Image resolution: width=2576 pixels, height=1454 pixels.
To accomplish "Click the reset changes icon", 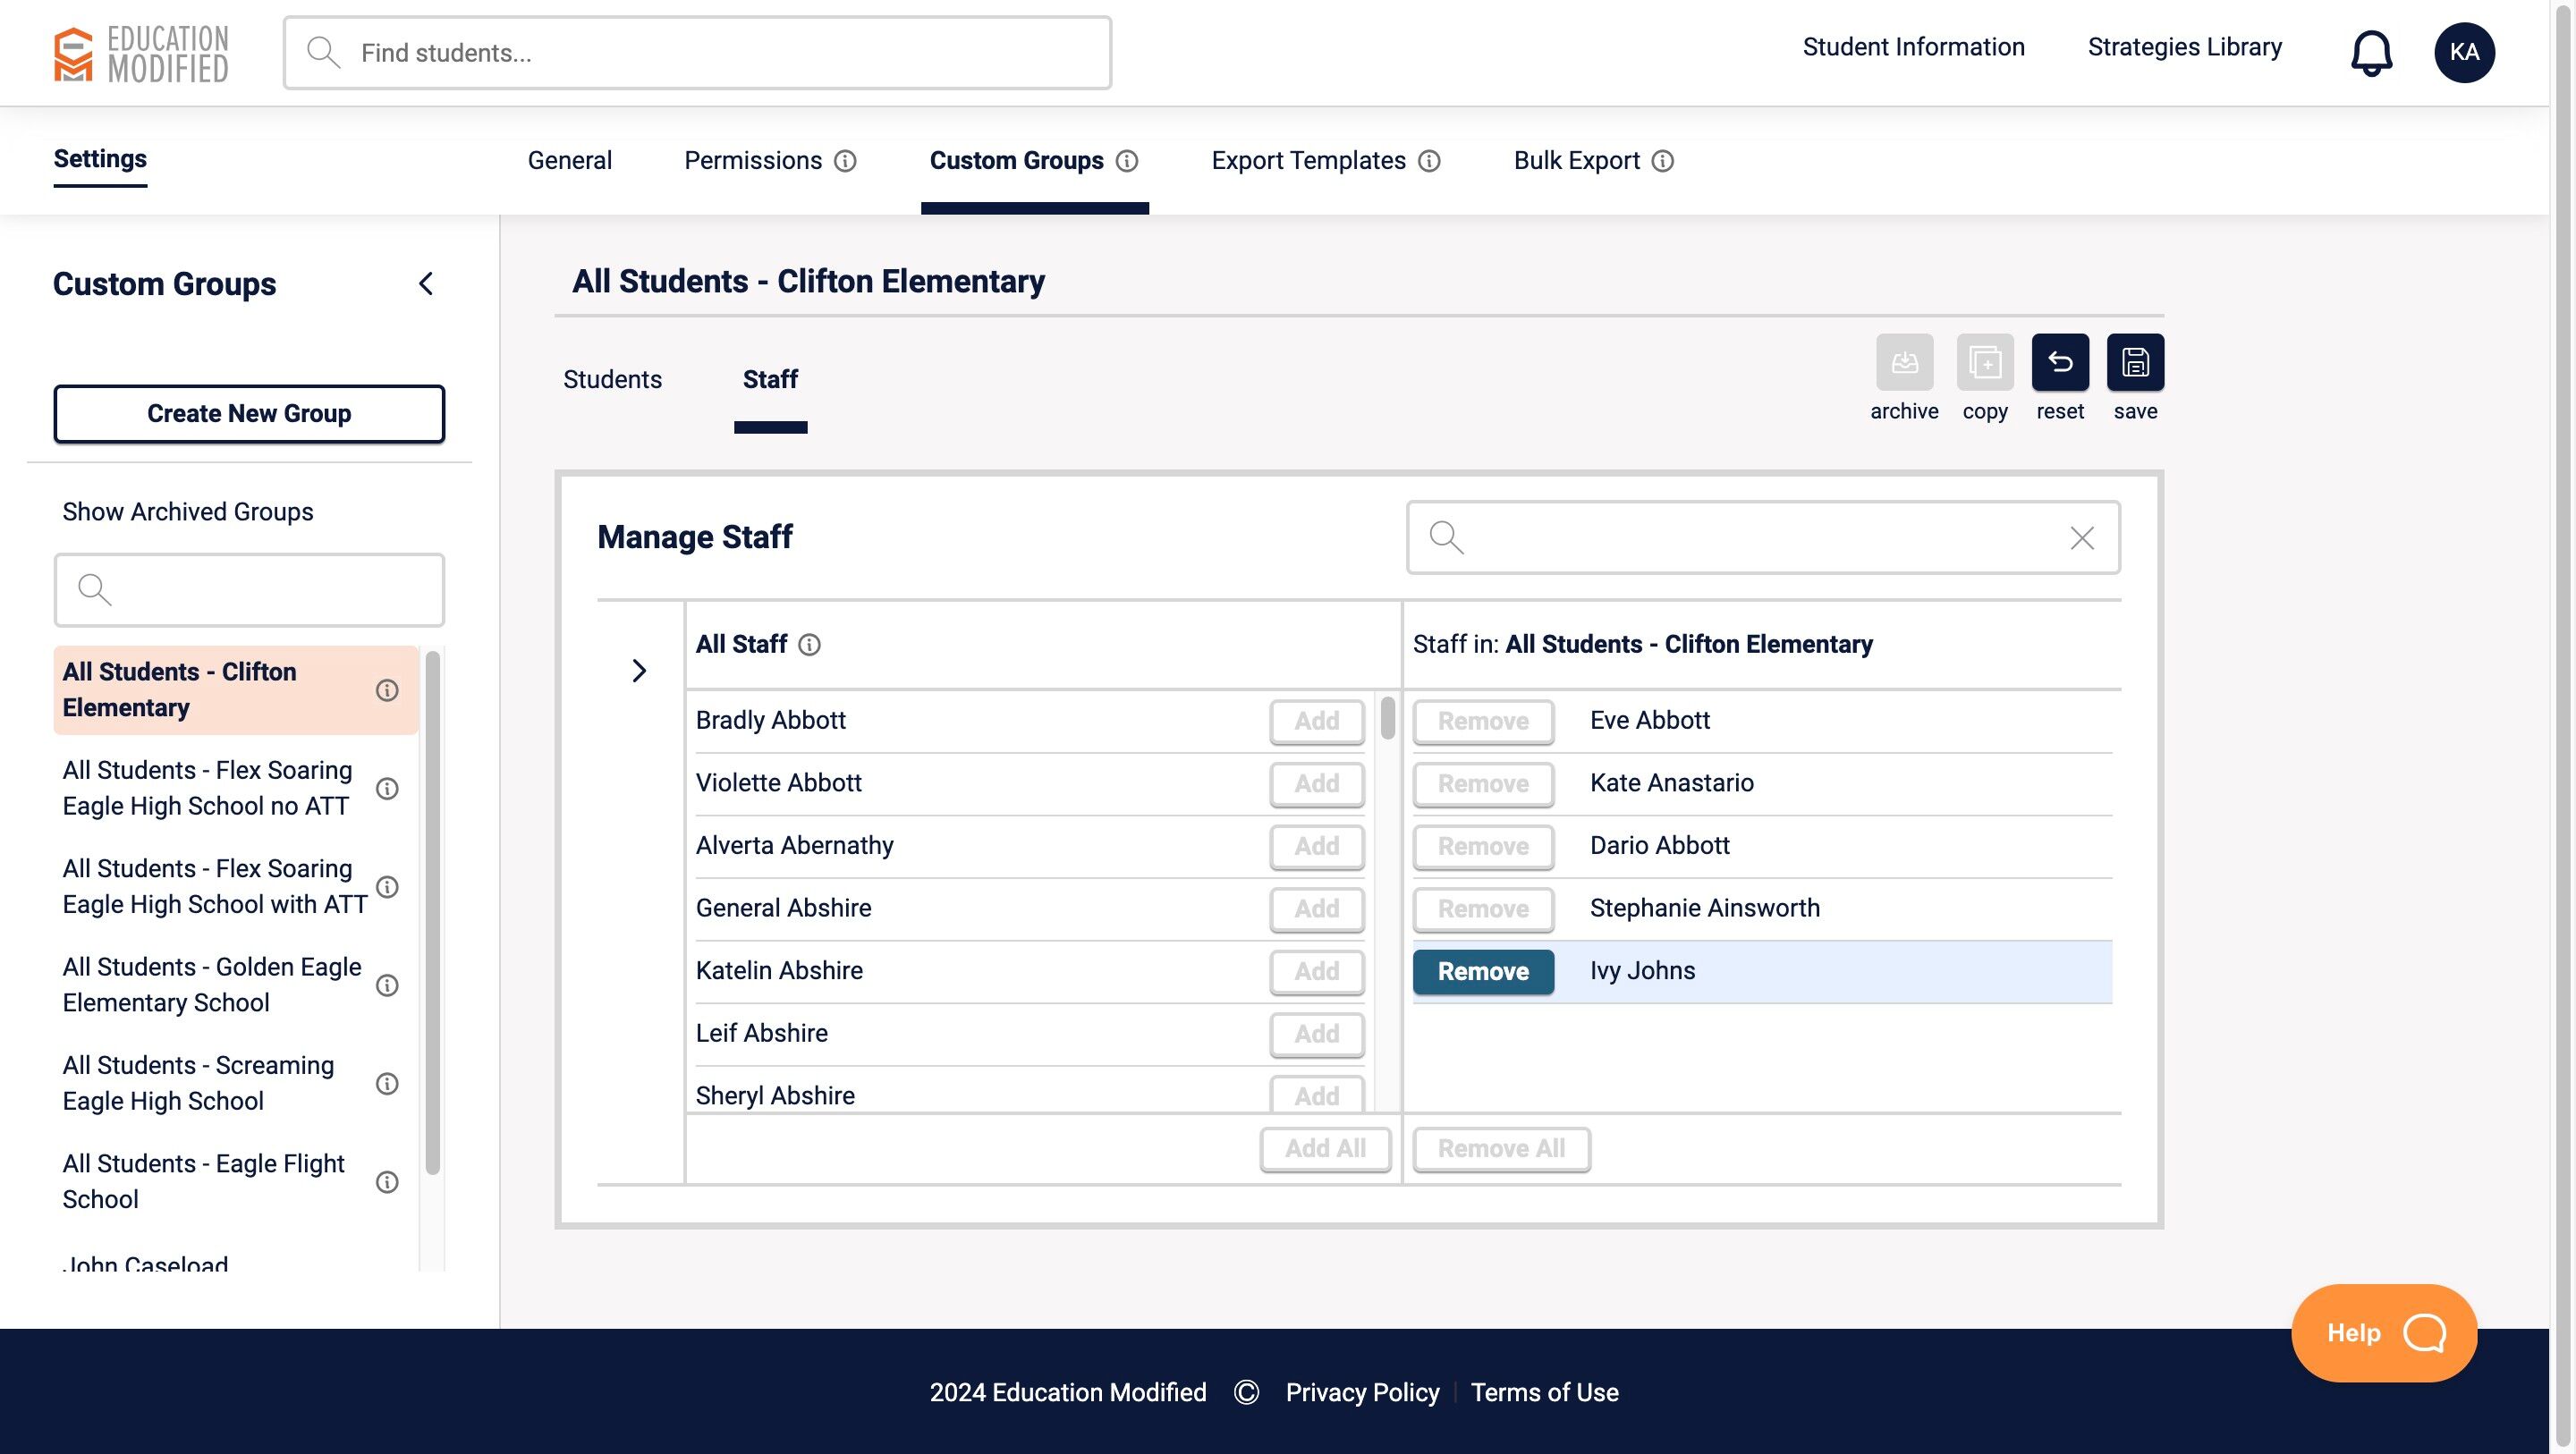I will [2059, 362].
